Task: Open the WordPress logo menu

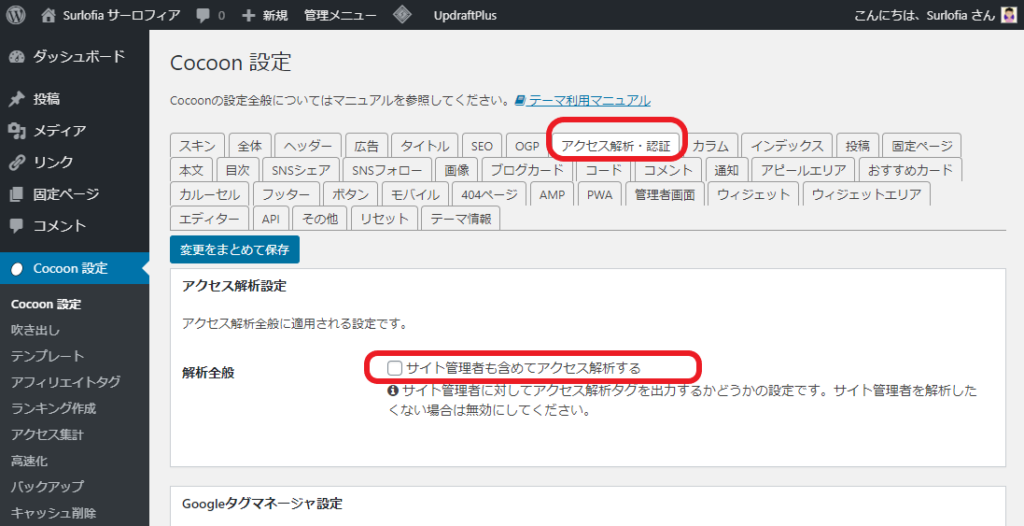Action: 16,15
